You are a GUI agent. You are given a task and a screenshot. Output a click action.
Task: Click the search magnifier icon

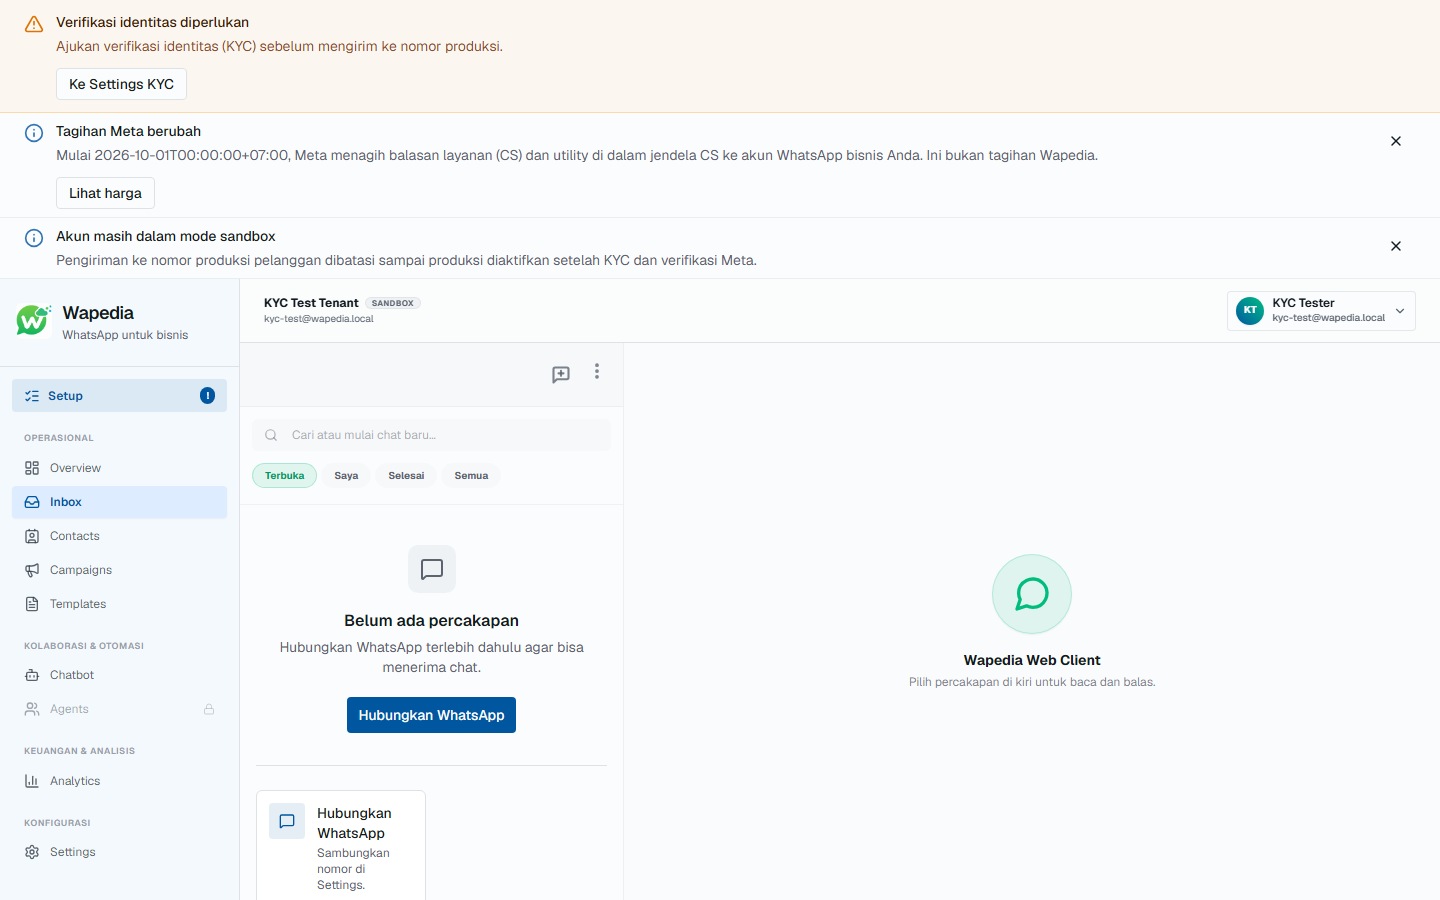pyautogui.click(x=271, y=435)
